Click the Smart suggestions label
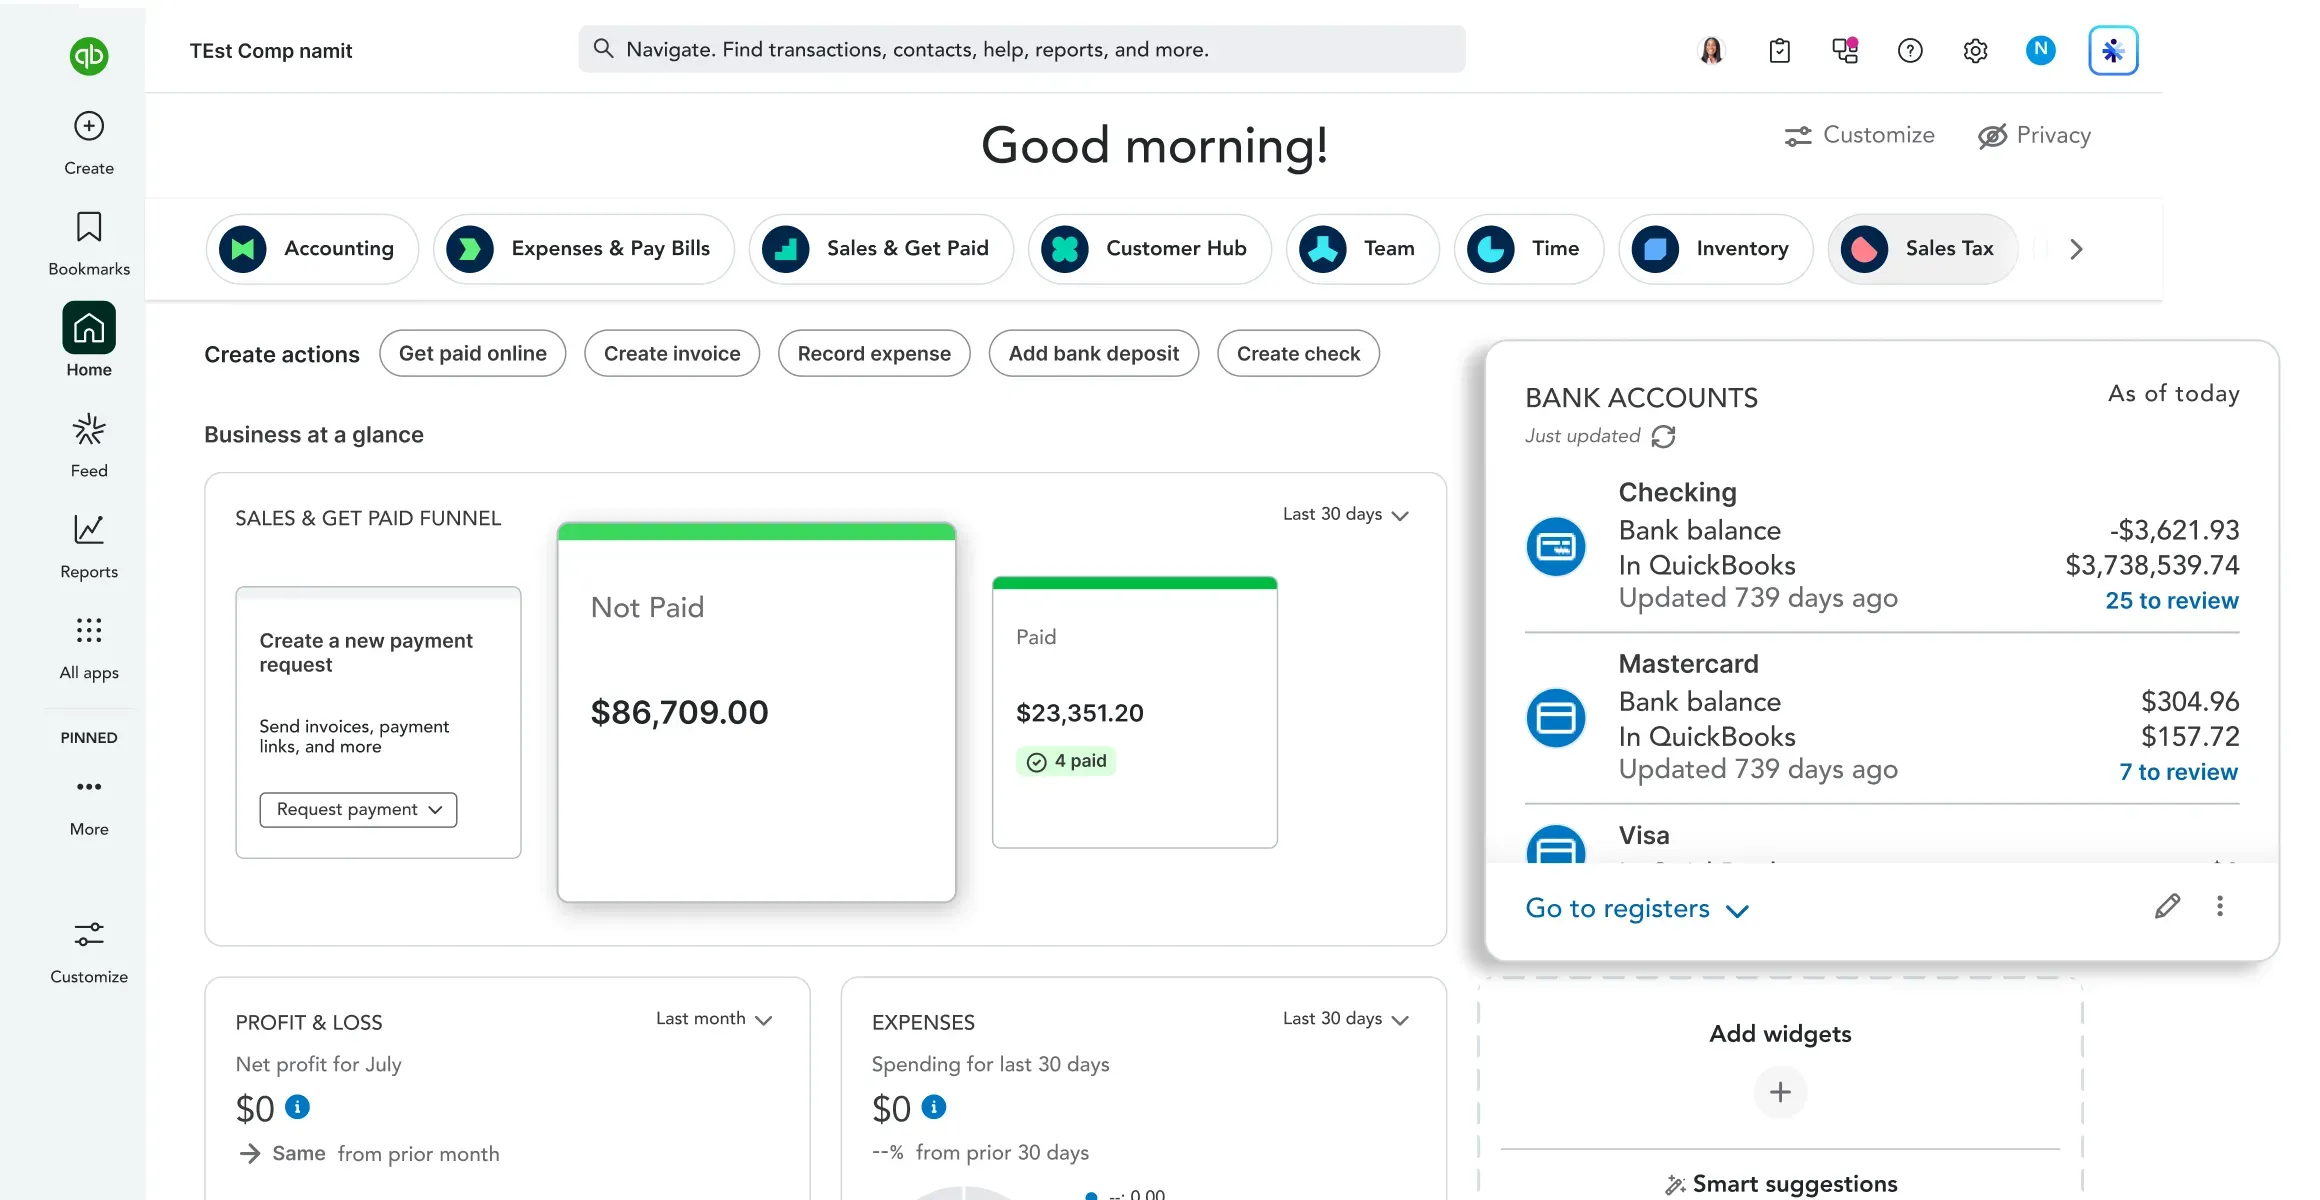Viewport: 2320px width, 1200px height. coord(1795,1184)
